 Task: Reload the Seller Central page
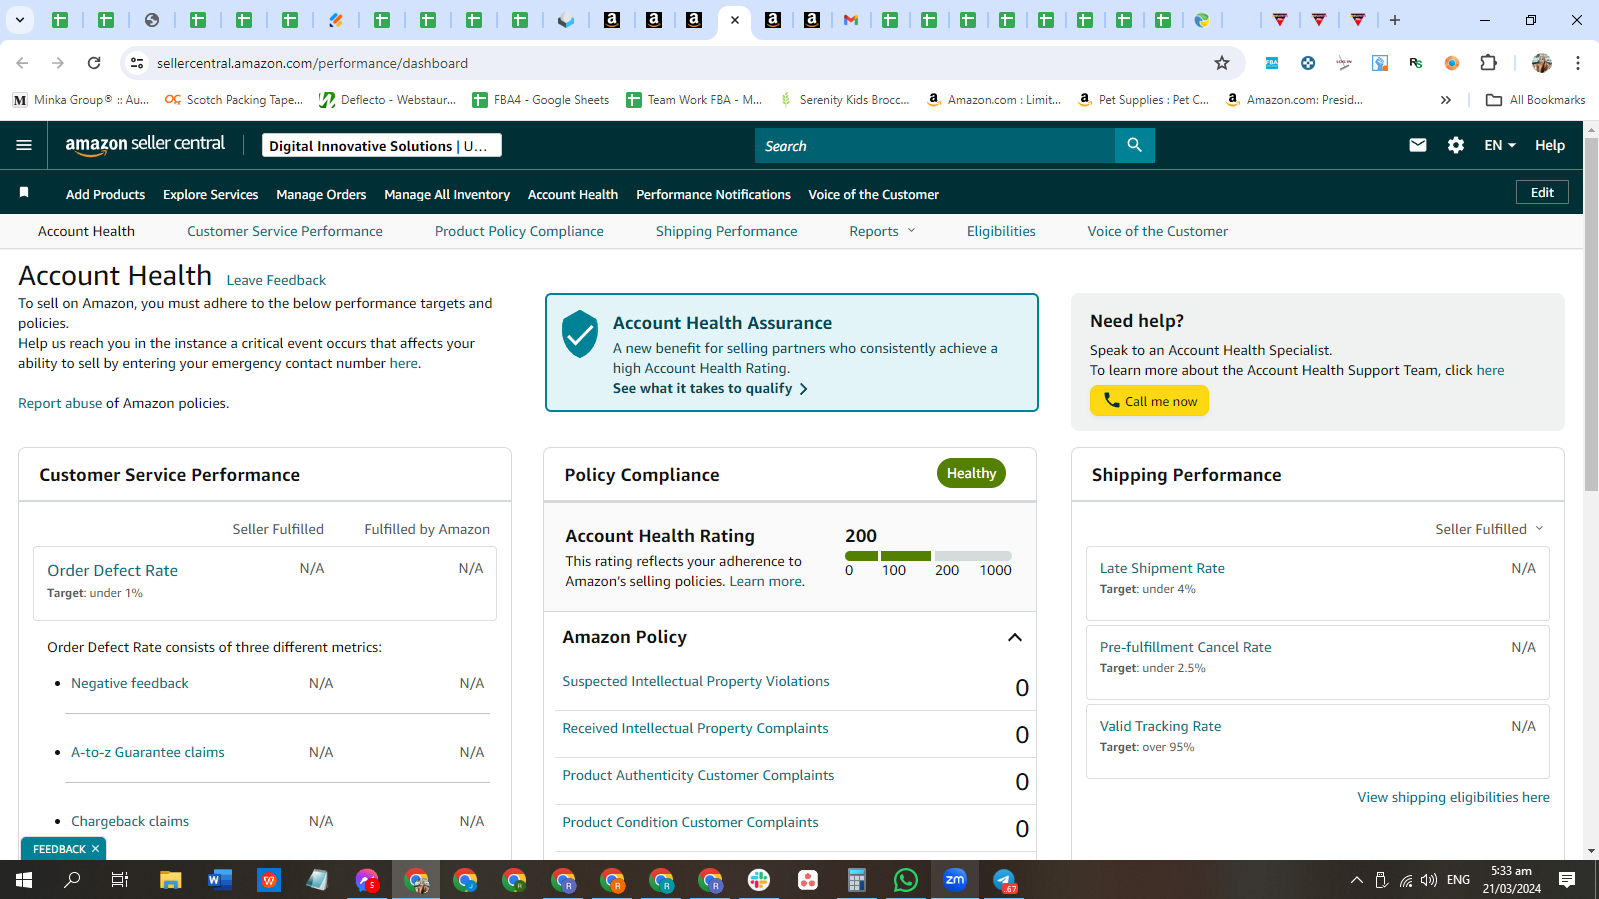coord(94,63)
